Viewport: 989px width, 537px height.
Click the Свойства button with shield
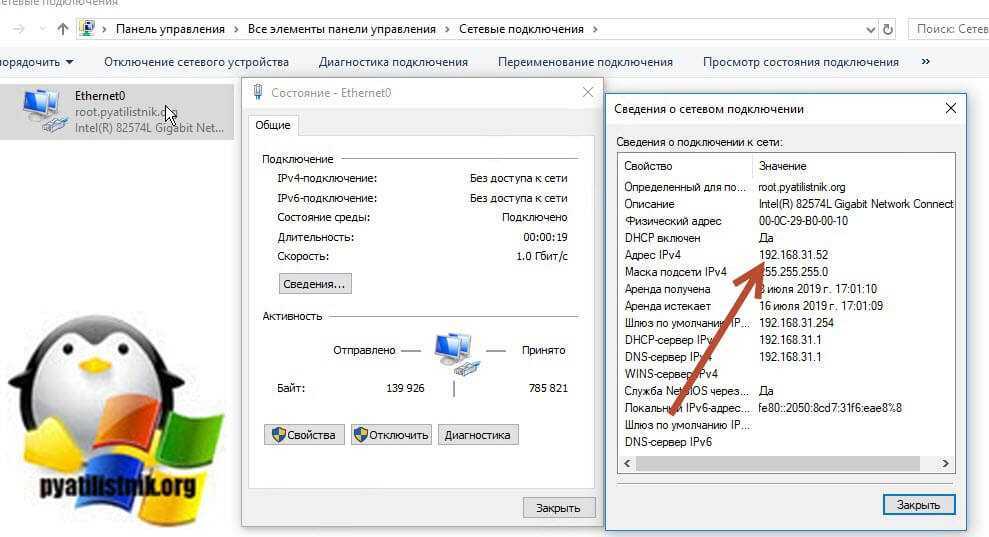click(x=304, y=435)
